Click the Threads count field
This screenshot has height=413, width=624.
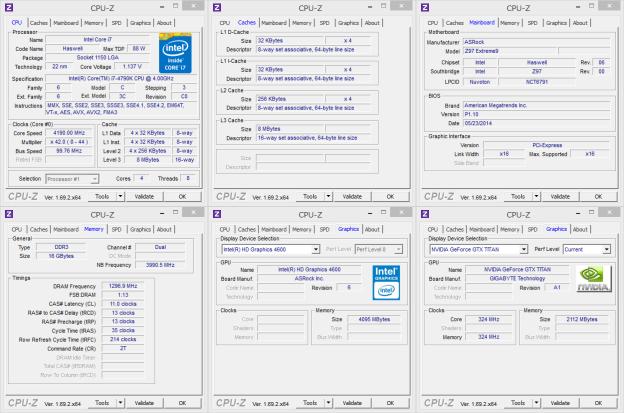click(188, 179)
